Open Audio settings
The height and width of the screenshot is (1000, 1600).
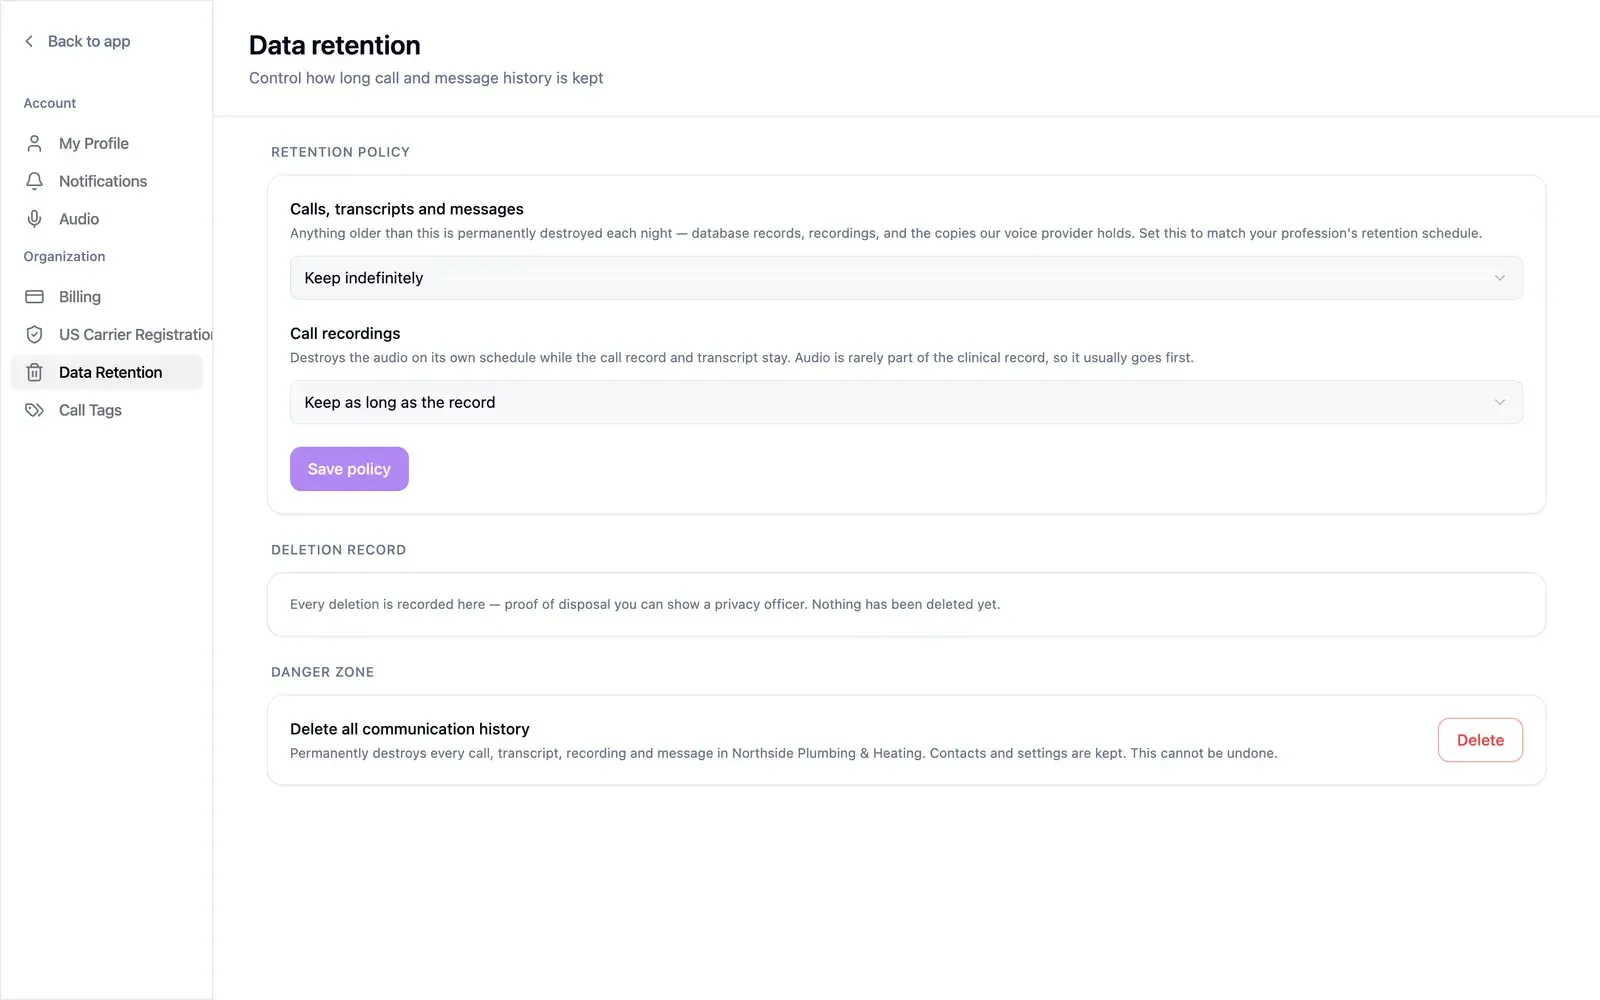pyautogui.click(x=107, y=219)
